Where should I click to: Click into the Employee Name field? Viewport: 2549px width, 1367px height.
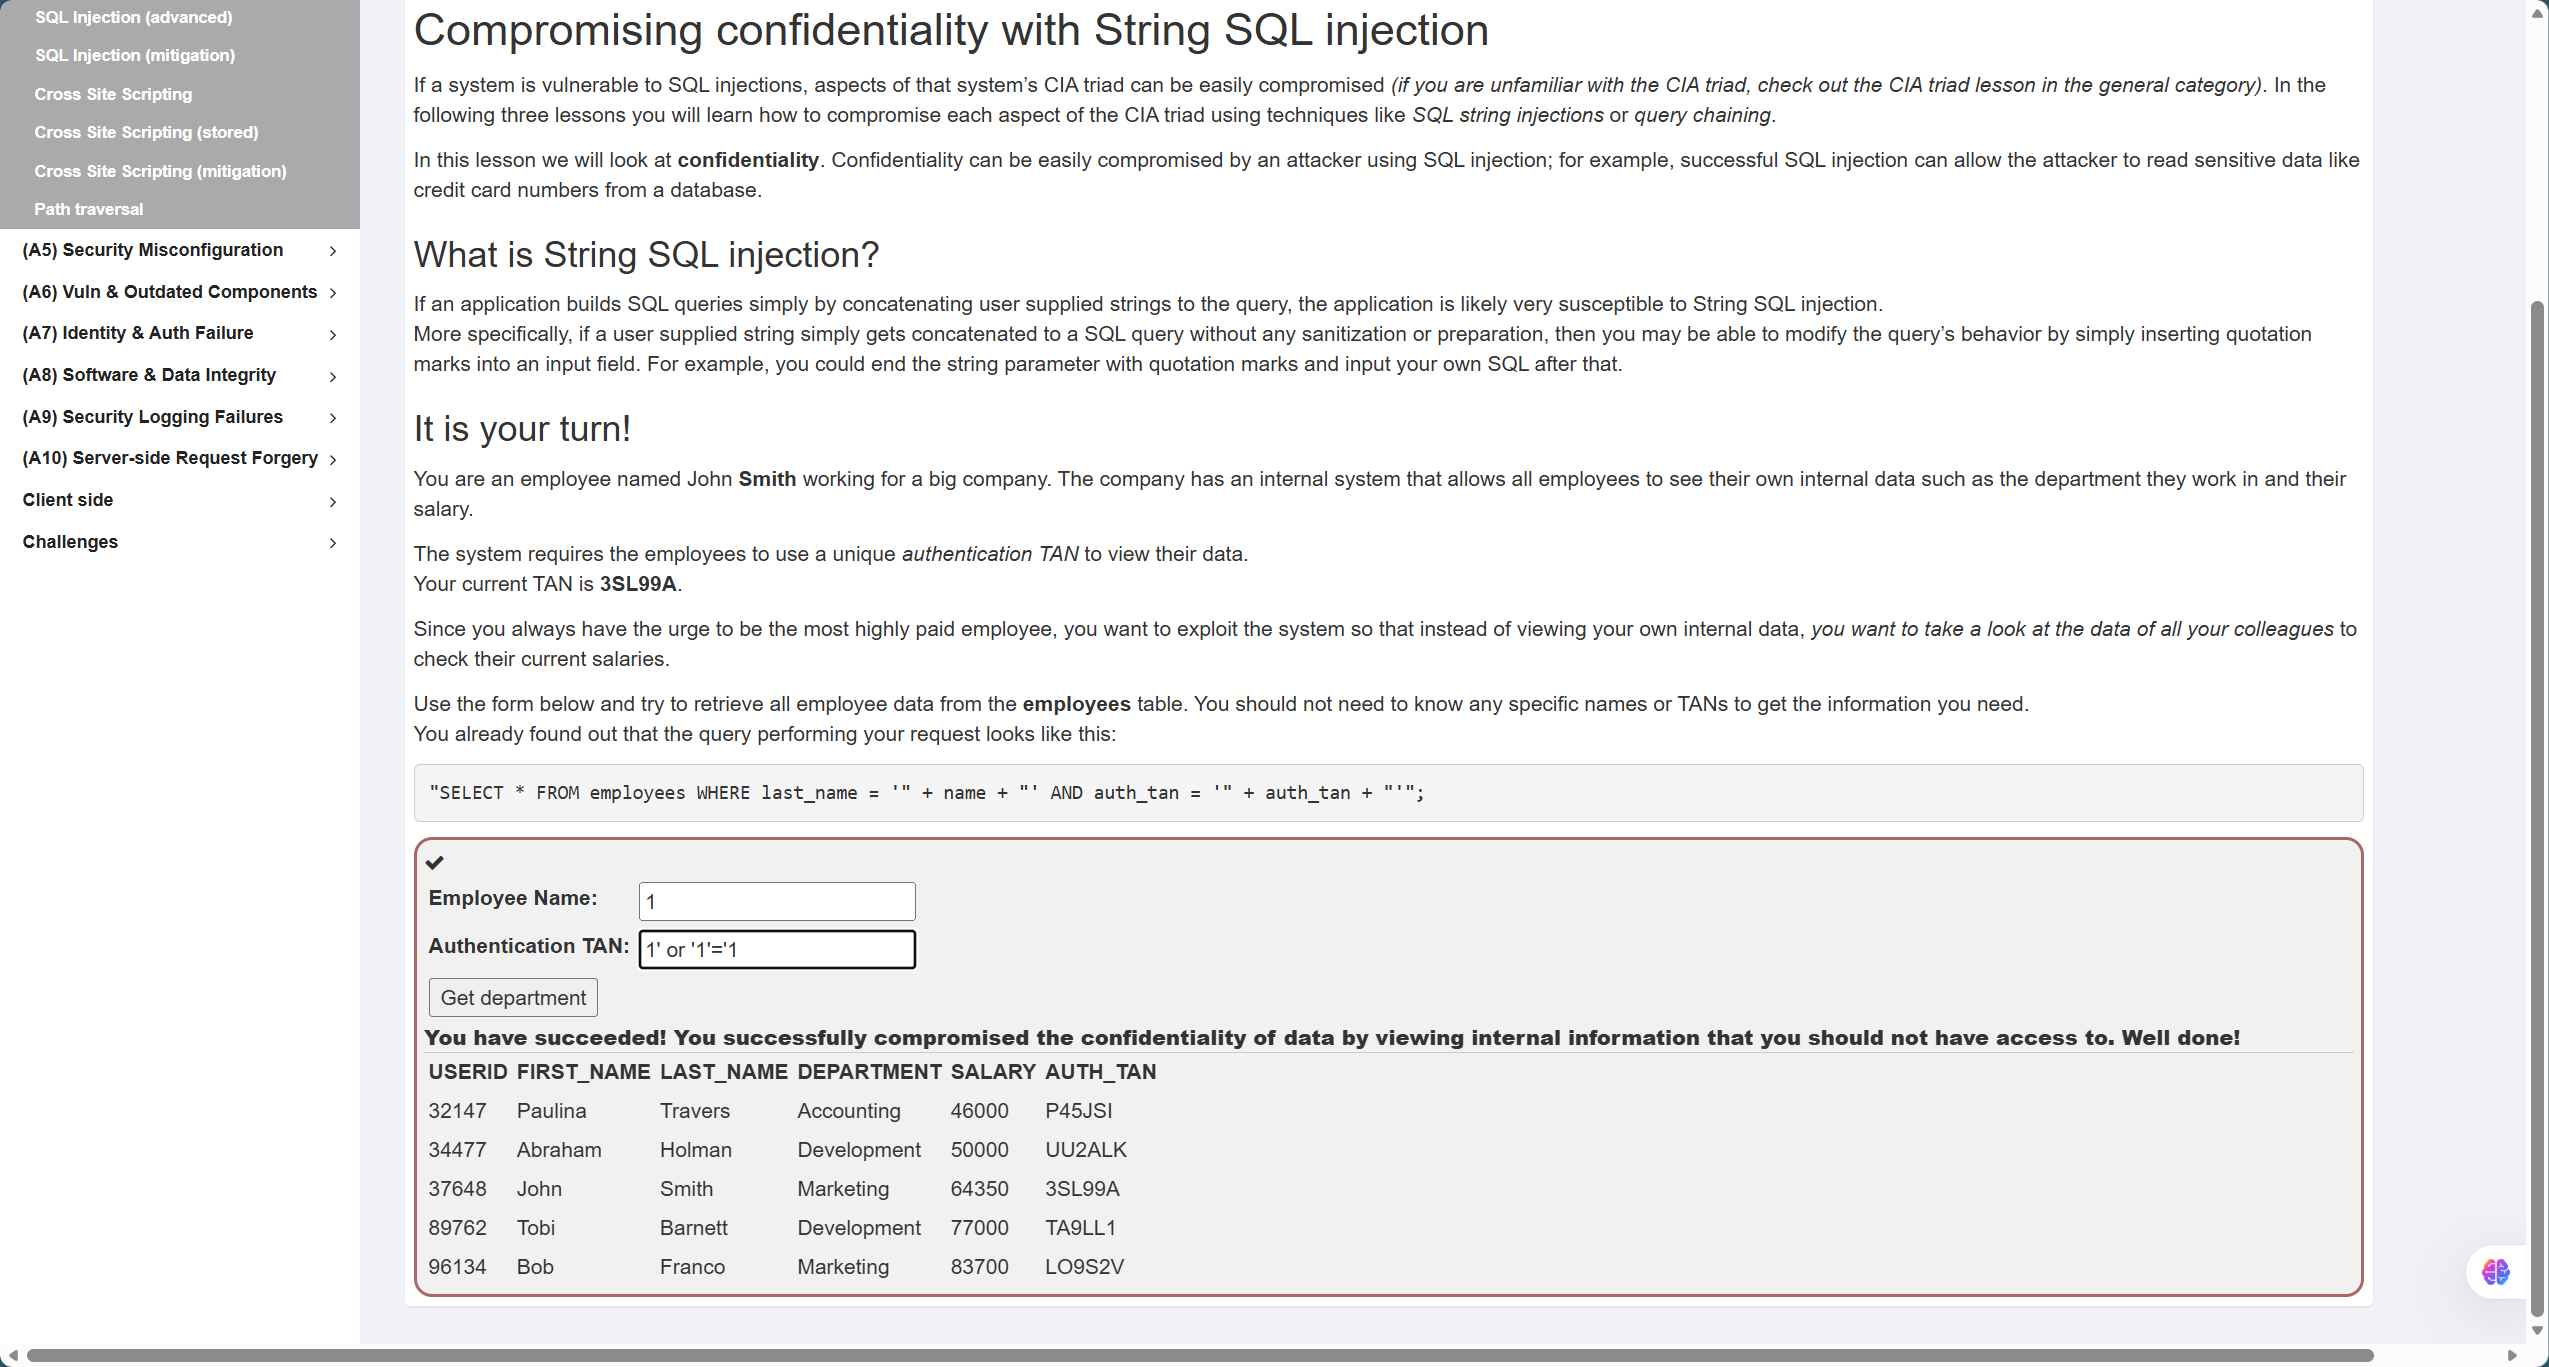click(x=777, y=901)
